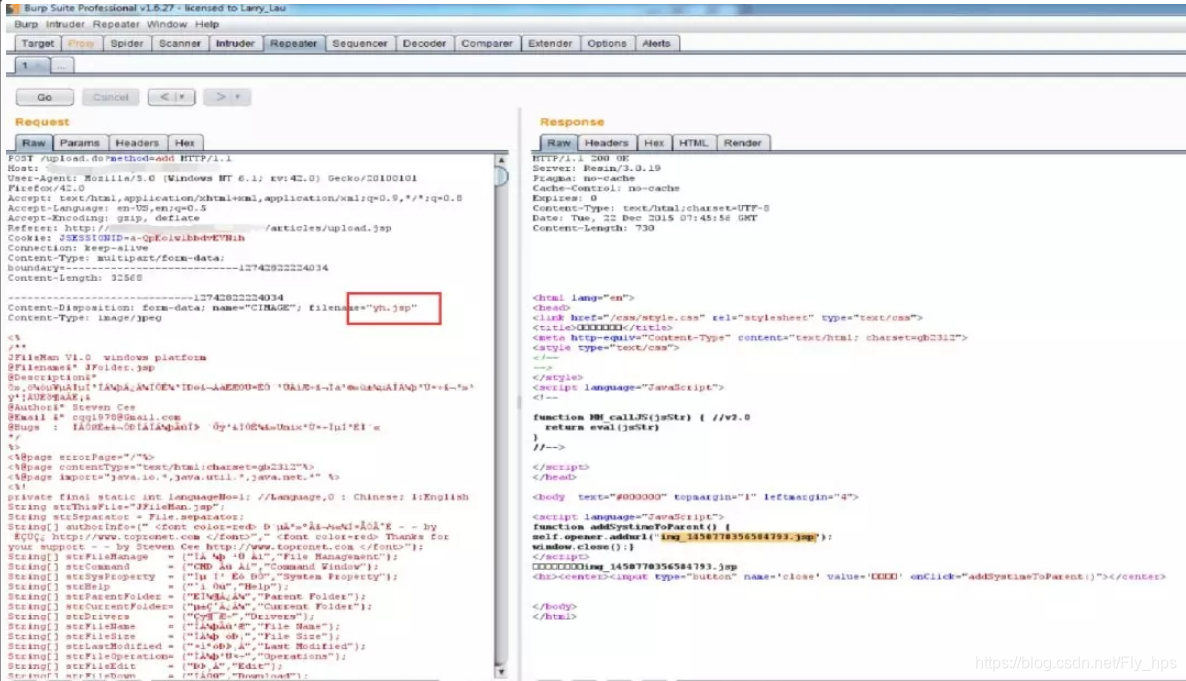
Task: Click the POST /upload.do request line
Action: (120, 158)
